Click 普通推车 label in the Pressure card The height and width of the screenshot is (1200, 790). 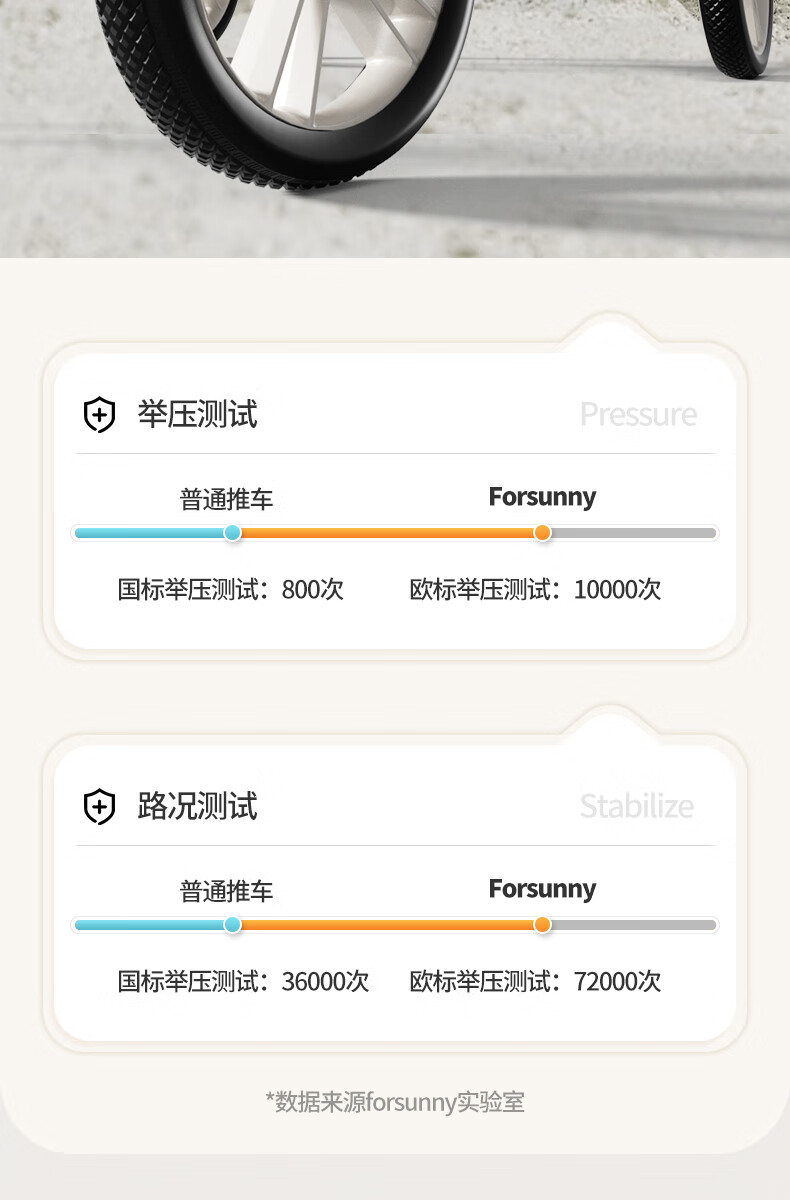point(226,499)
